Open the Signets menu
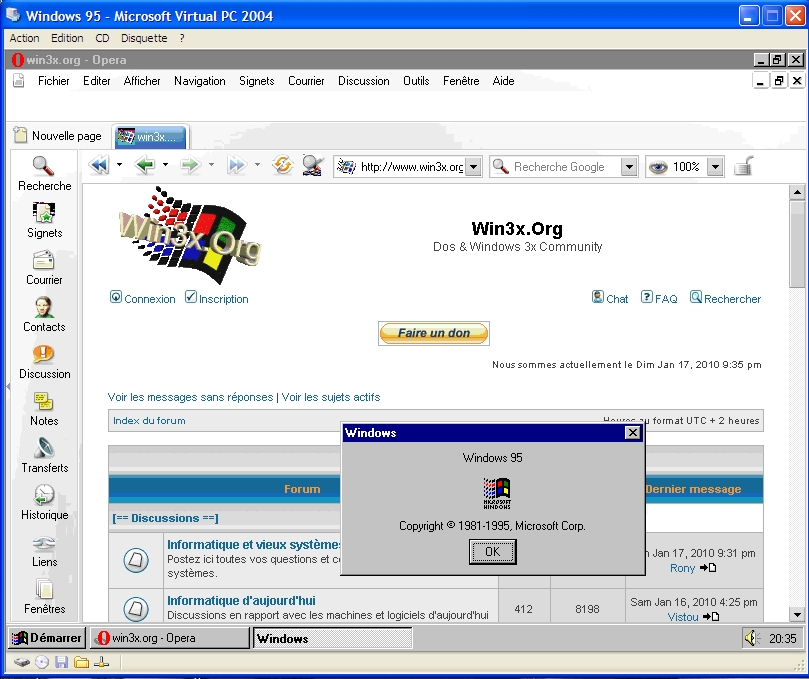The height and width of the screenshot is (679, 809). (x=256, y=81)
